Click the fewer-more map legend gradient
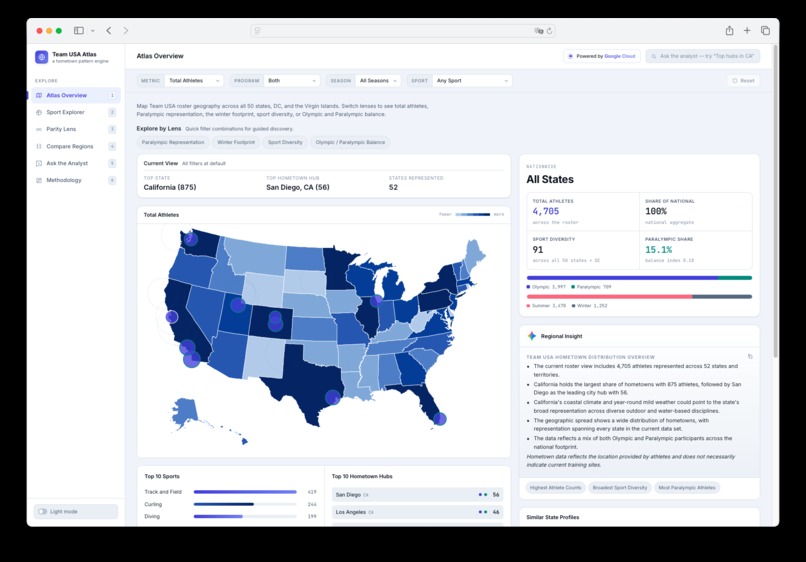The height and width of the screenshot is (562, 806). [x=472, y=214]
